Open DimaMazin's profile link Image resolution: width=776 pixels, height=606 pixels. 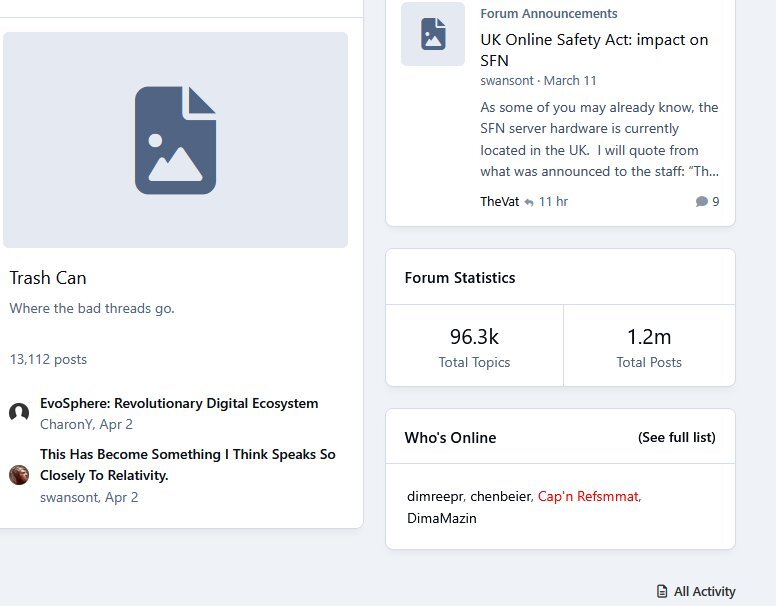[441, 518]
